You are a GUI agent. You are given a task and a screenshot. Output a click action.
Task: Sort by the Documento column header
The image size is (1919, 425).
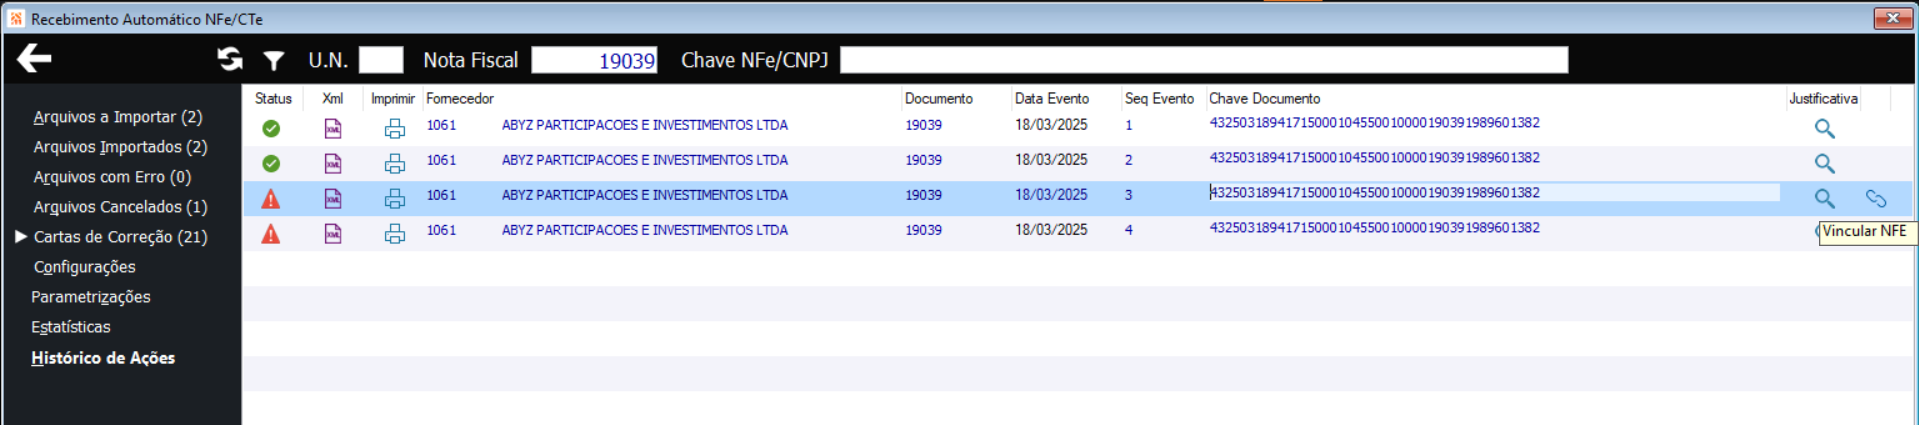[x=939, y=99]
